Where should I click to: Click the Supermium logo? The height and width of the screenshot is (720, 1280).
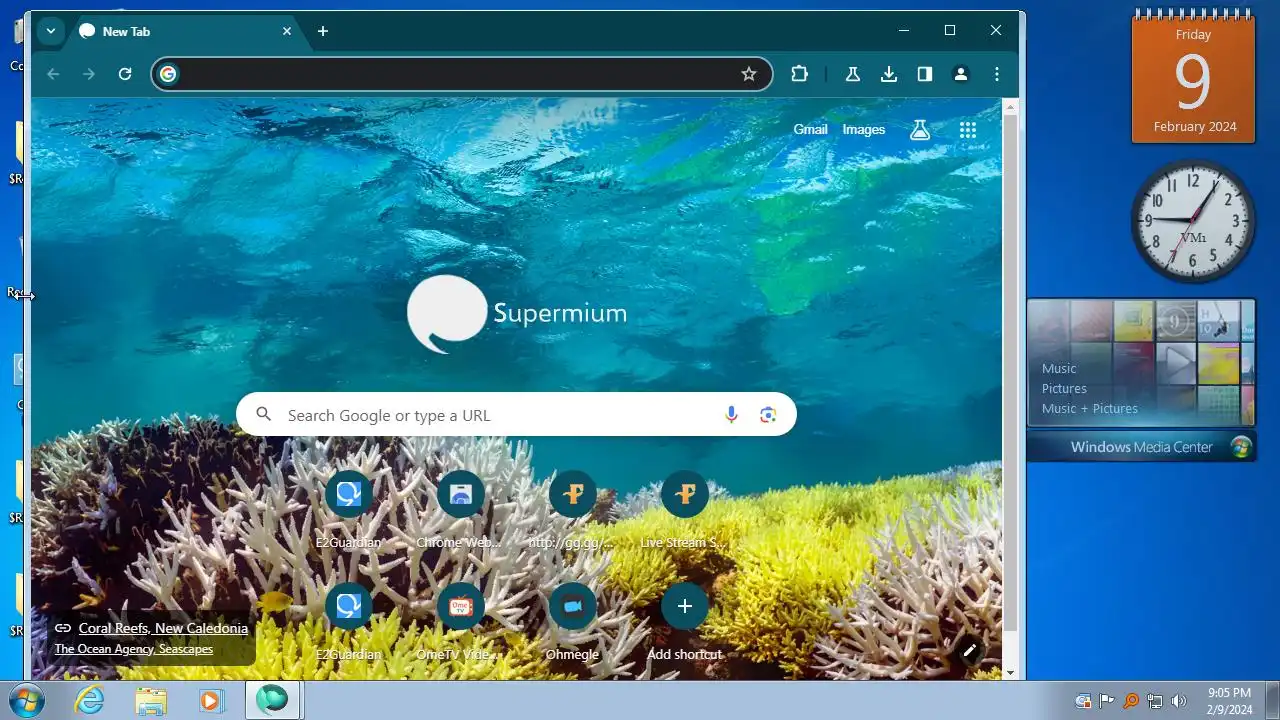[x=517, y=313]
